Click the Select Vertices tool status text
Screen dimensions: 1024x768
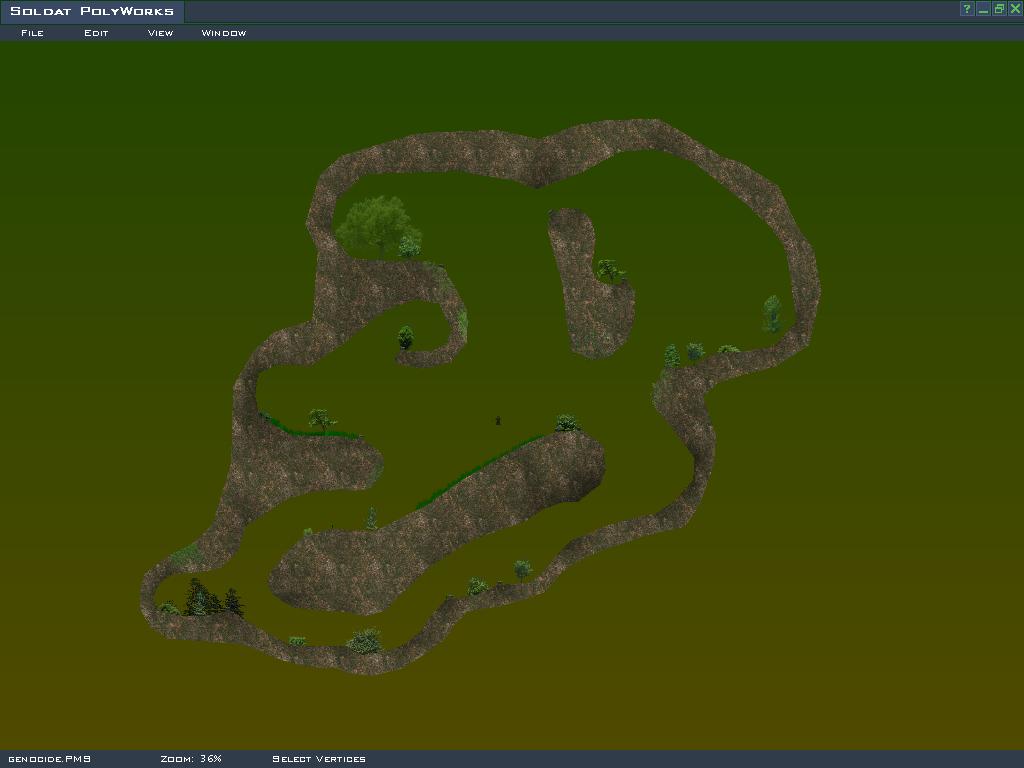(x=319, y=759)
